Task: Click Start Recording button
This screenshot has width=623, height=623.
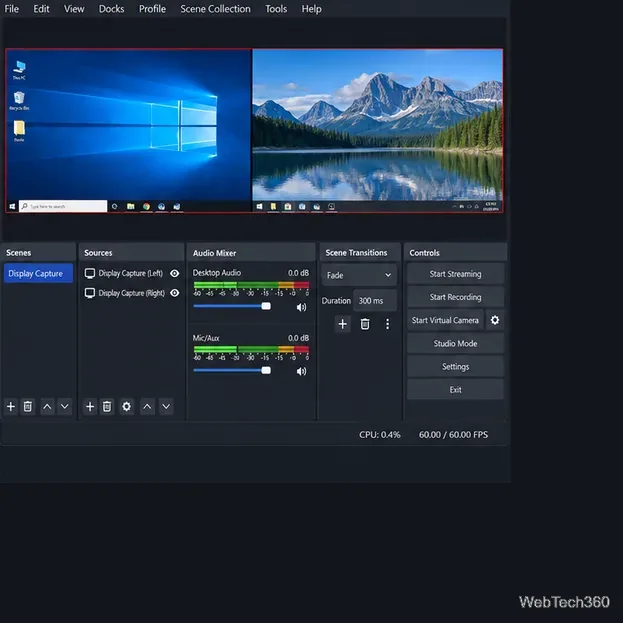Action: 455,297
